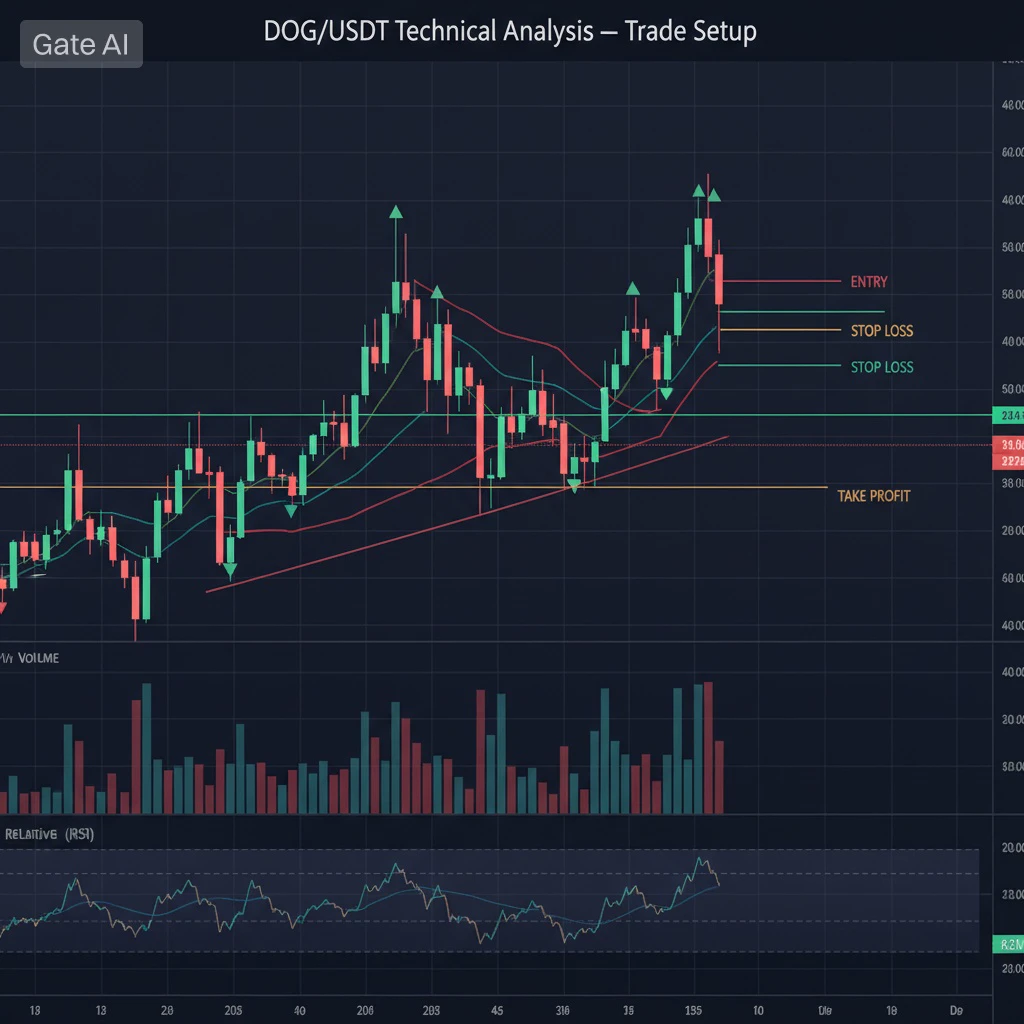Click the 205 label on the time axis
This screenshot has width=1024, height=1024.
[233, 1010]
